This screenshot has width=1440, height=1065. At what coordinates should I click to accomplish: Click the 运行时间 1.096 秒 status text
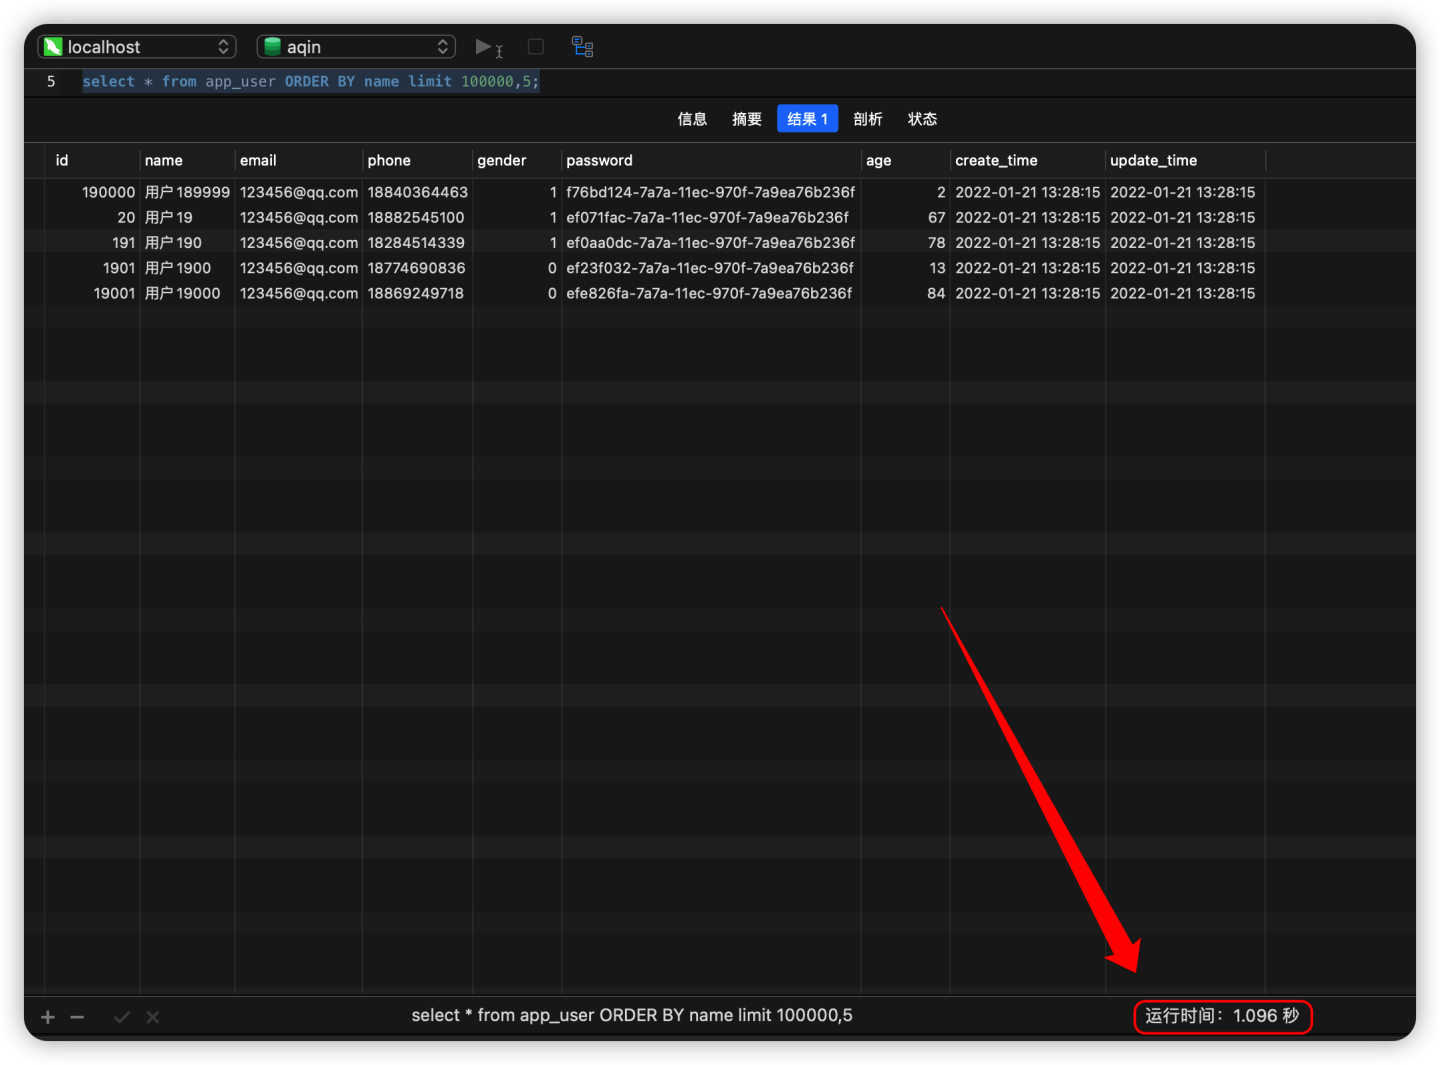pyautogui.click(x=1222, y=1016)
